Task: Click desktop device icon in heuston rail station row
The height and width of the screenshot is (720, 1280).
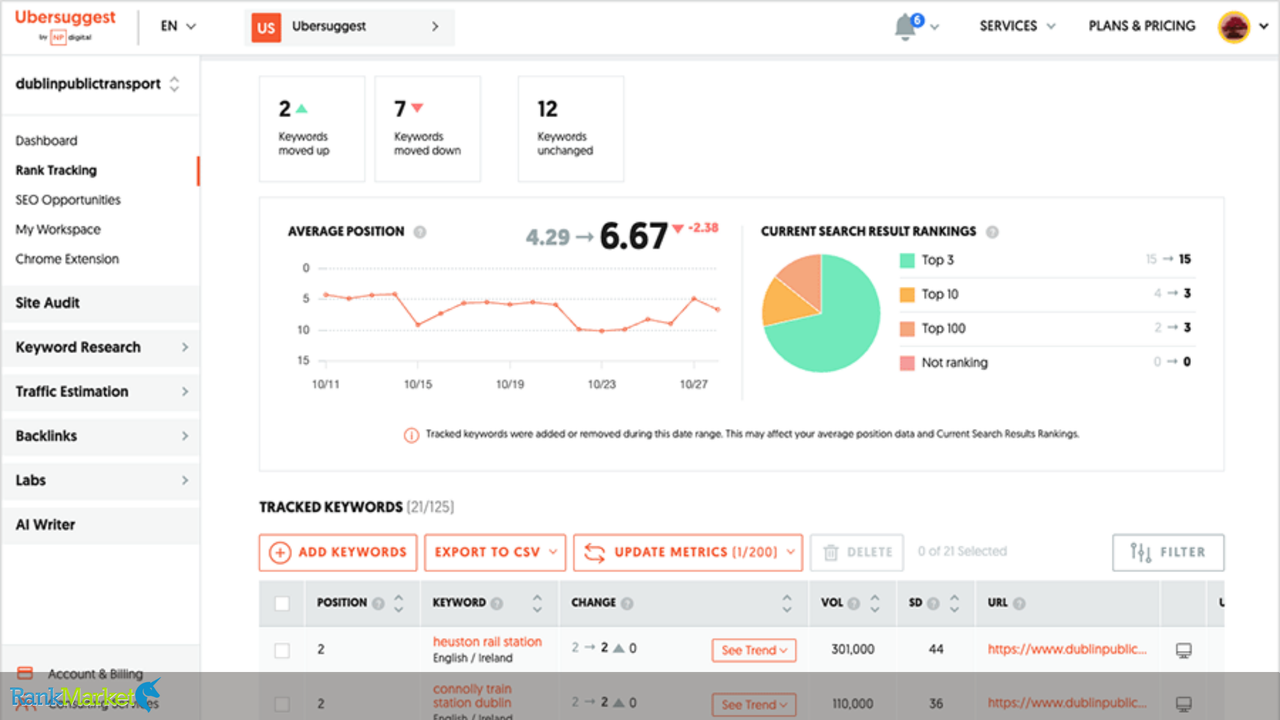Action: pos(1184,650)
